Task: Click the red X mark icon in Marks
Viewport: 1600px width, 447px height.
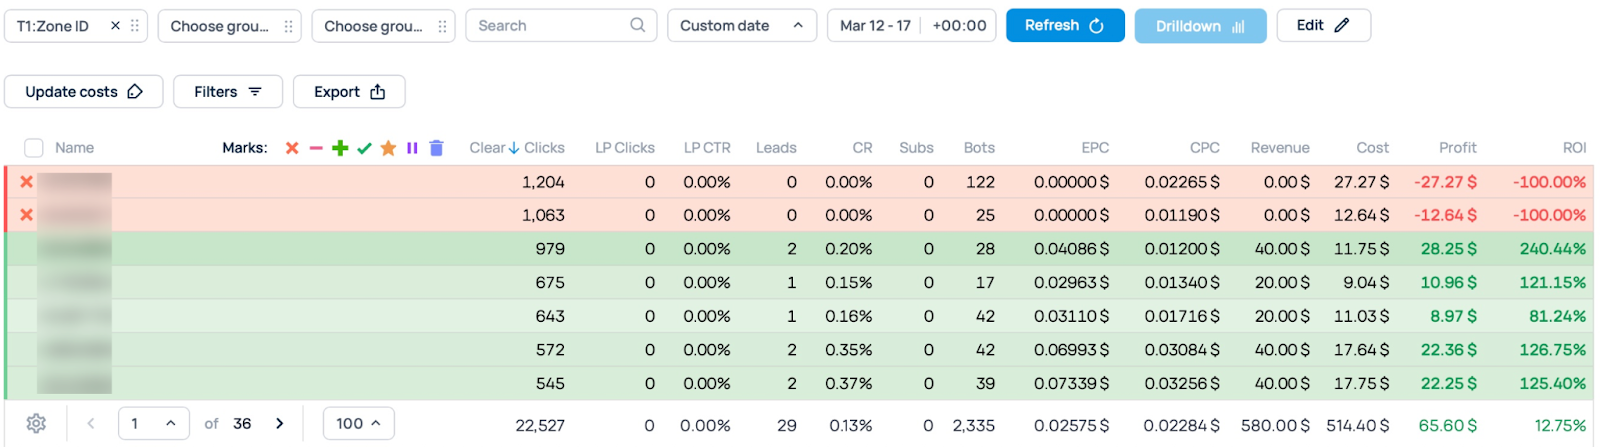Action: coord(292,148)
